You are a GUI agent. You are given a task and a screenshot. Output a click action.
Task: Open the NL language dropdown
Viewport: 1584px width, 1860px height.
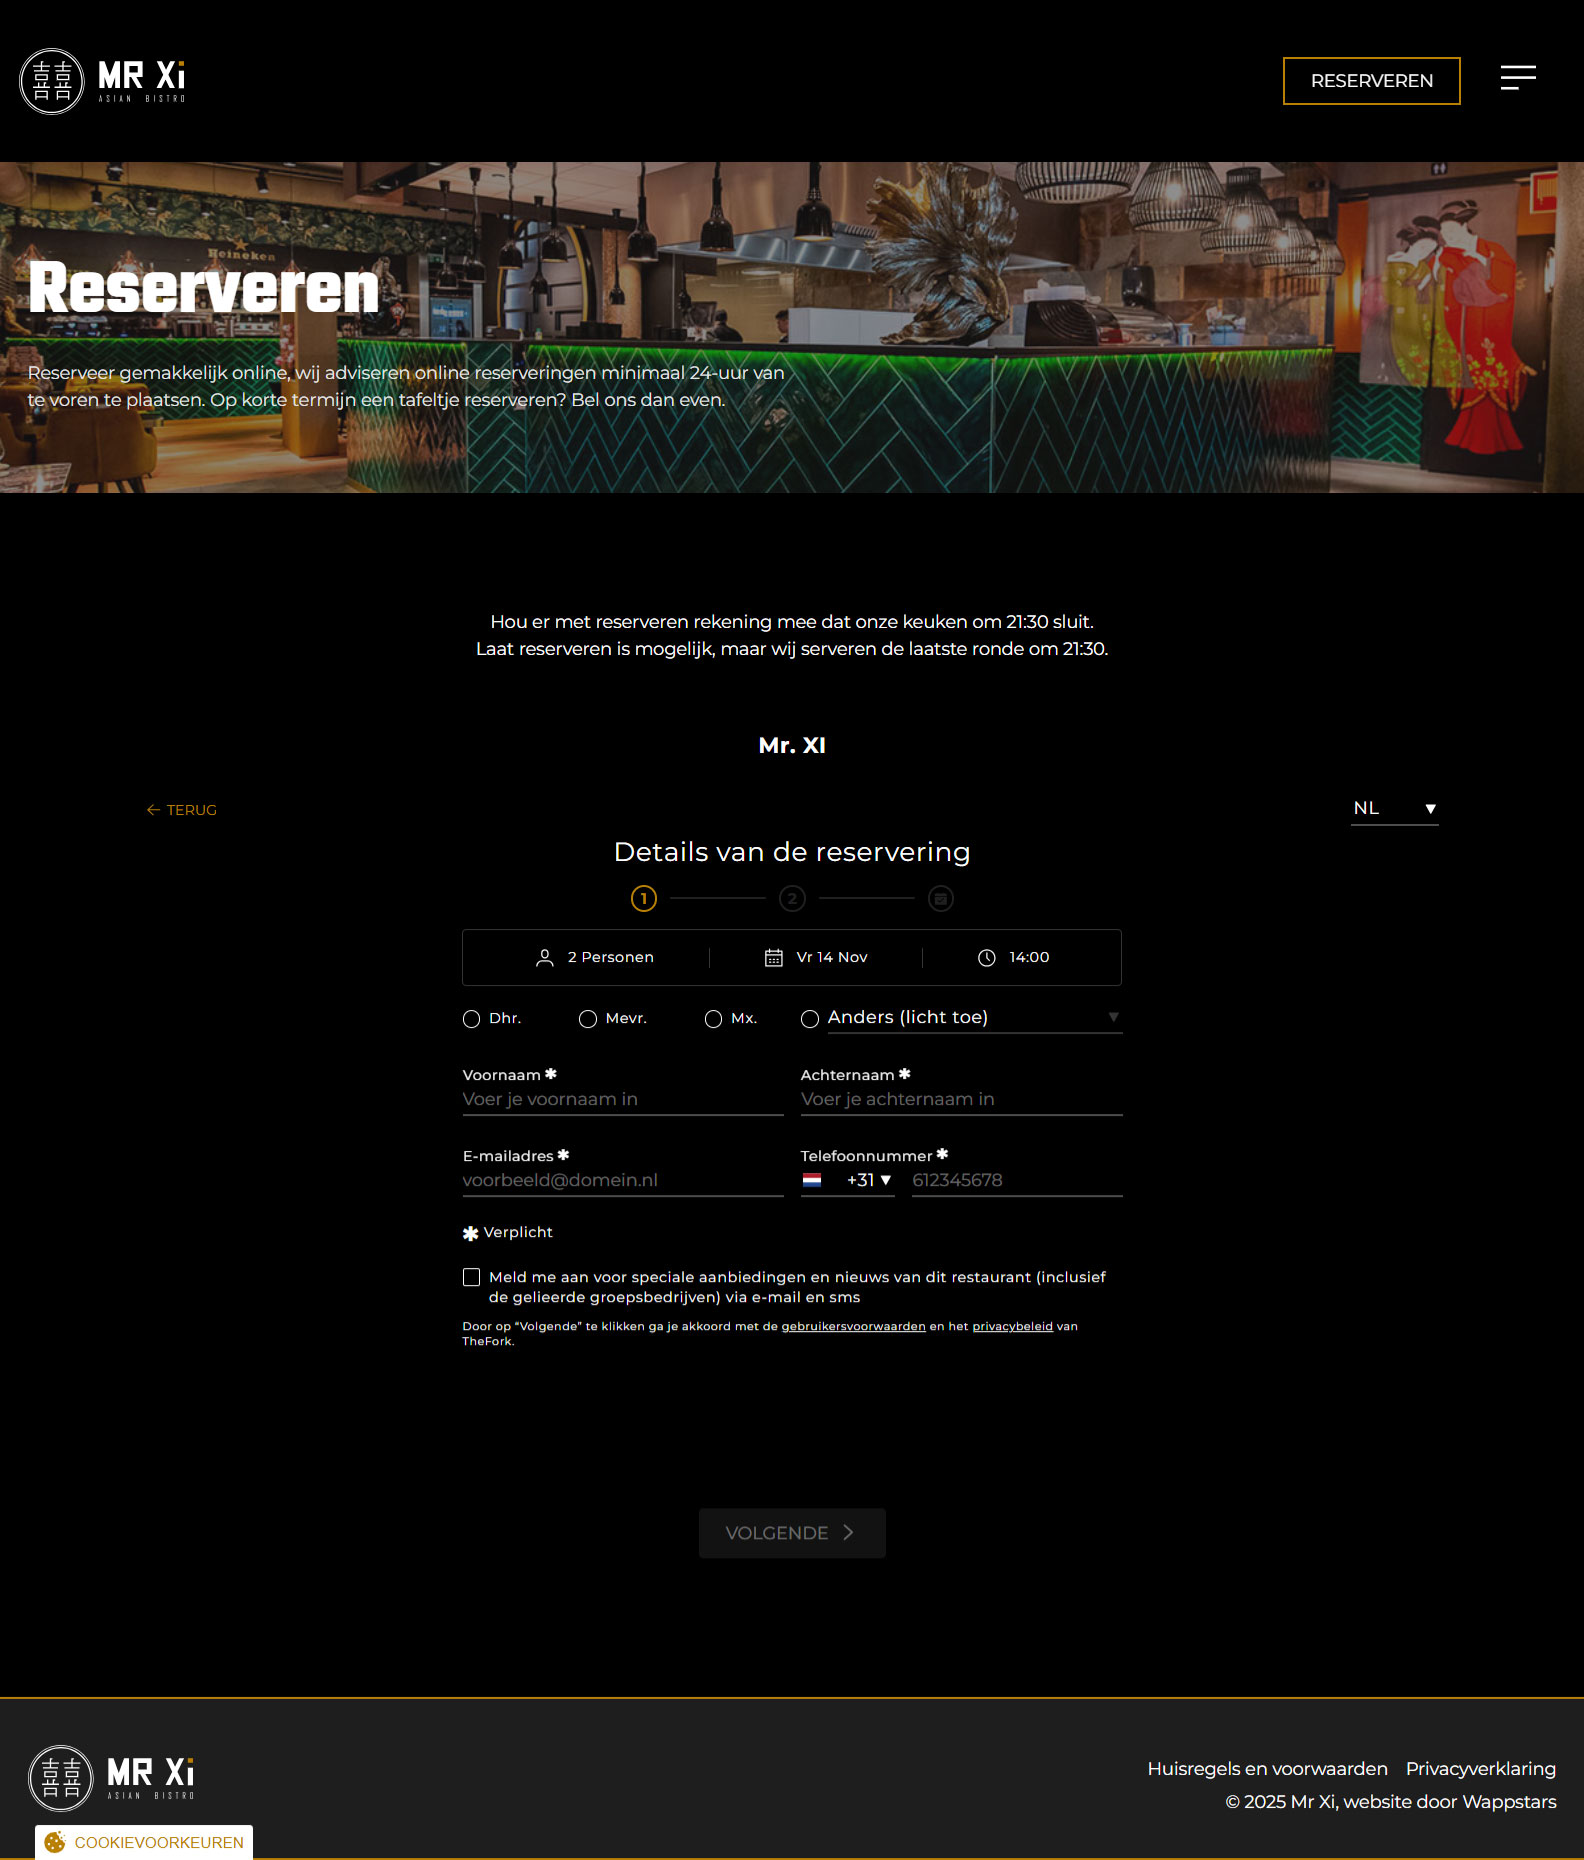click(x=1394, y=808)
